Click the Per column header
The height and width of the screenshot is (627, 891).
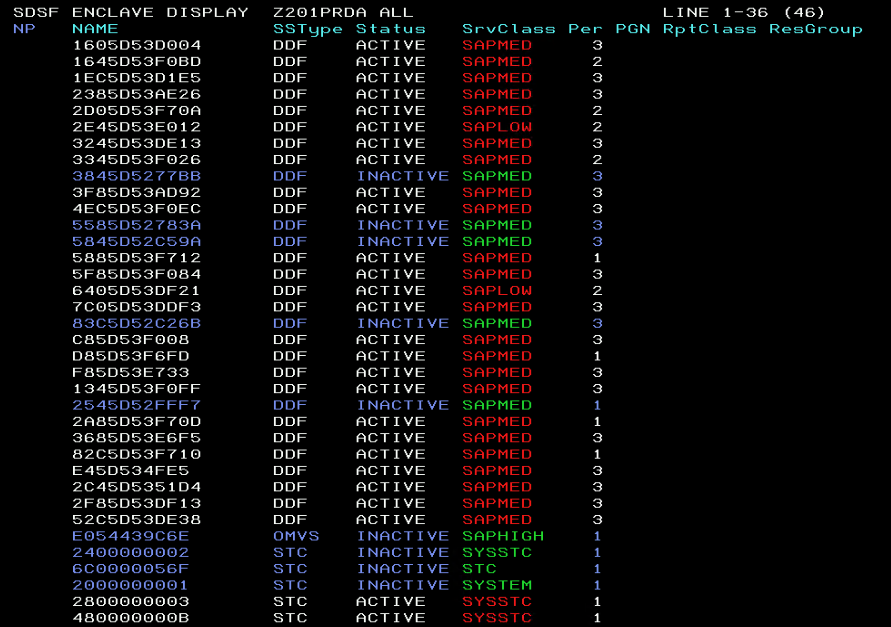585,29
